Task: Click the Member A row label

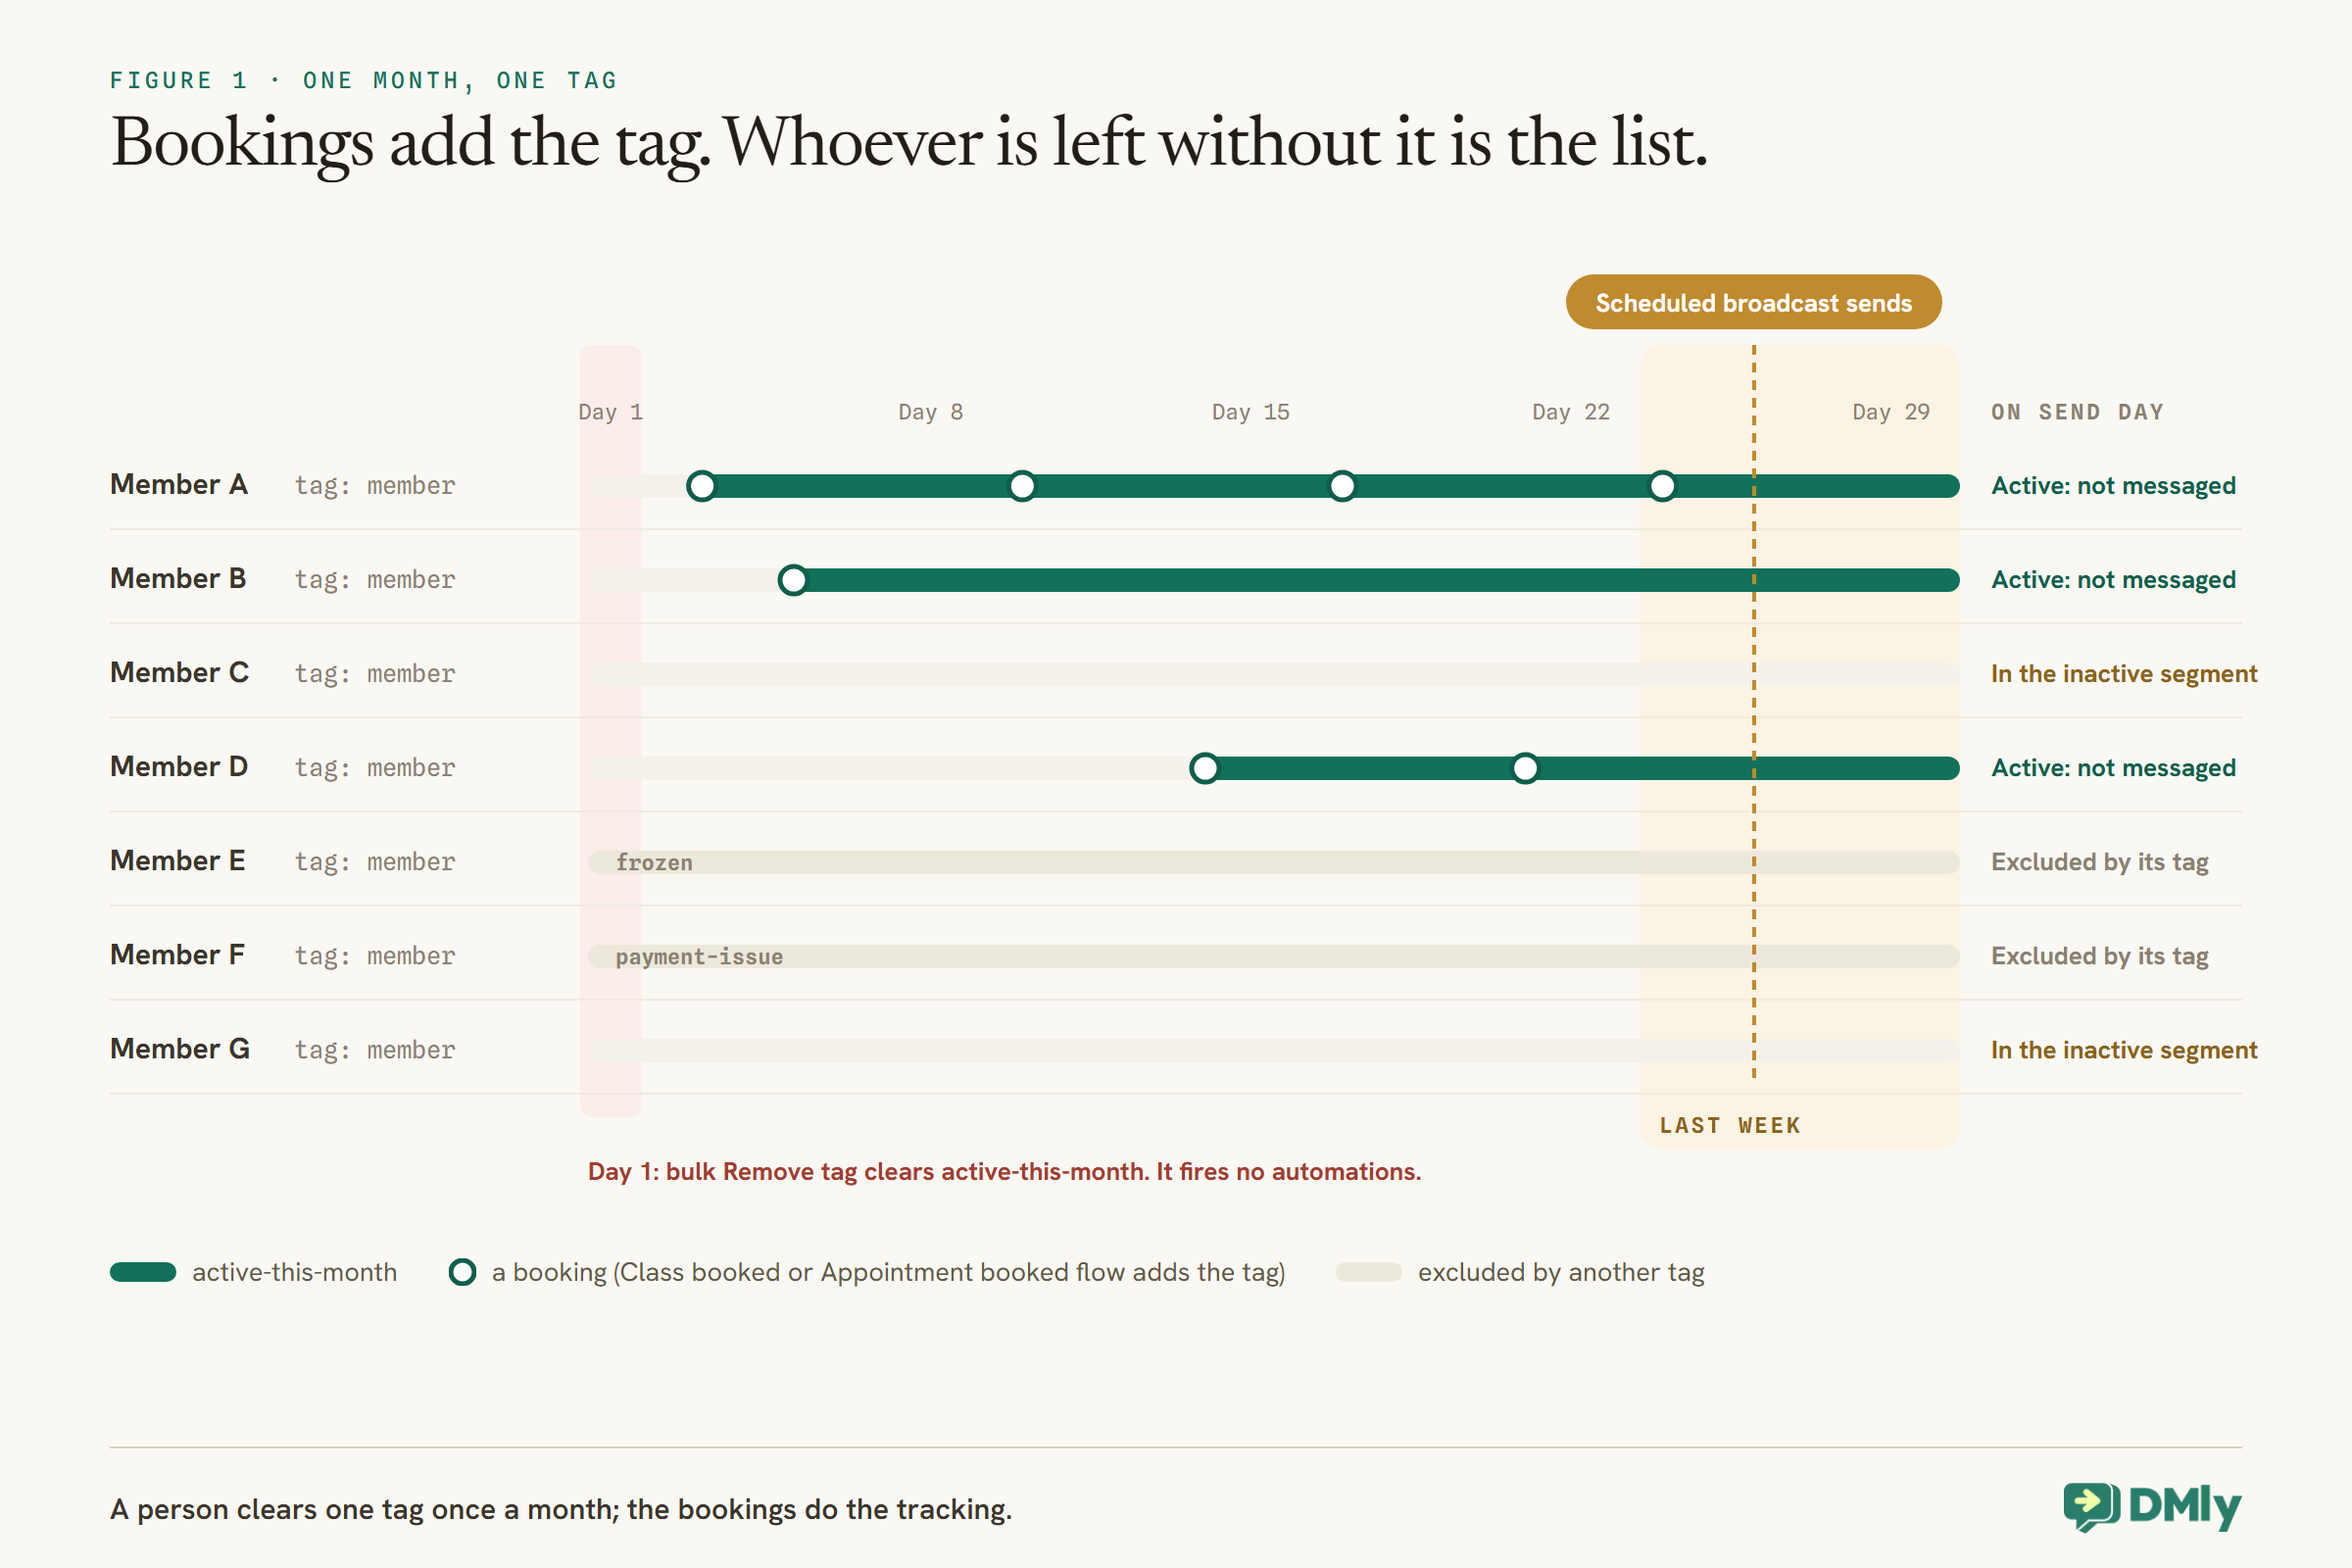Action: (x=179, y=485)
